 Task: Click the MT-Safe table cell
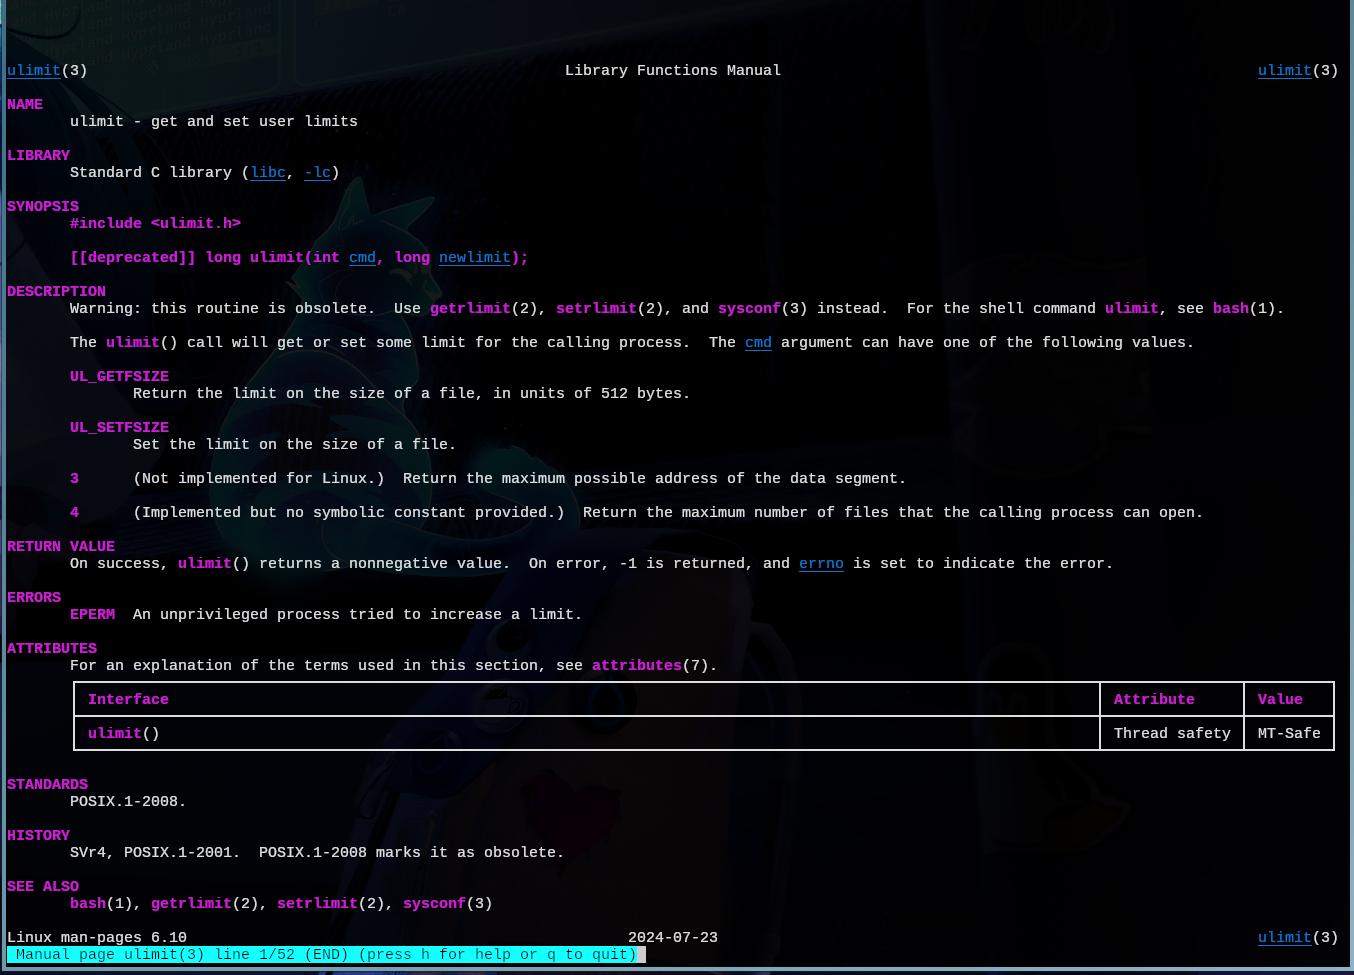pos(1289,734)
